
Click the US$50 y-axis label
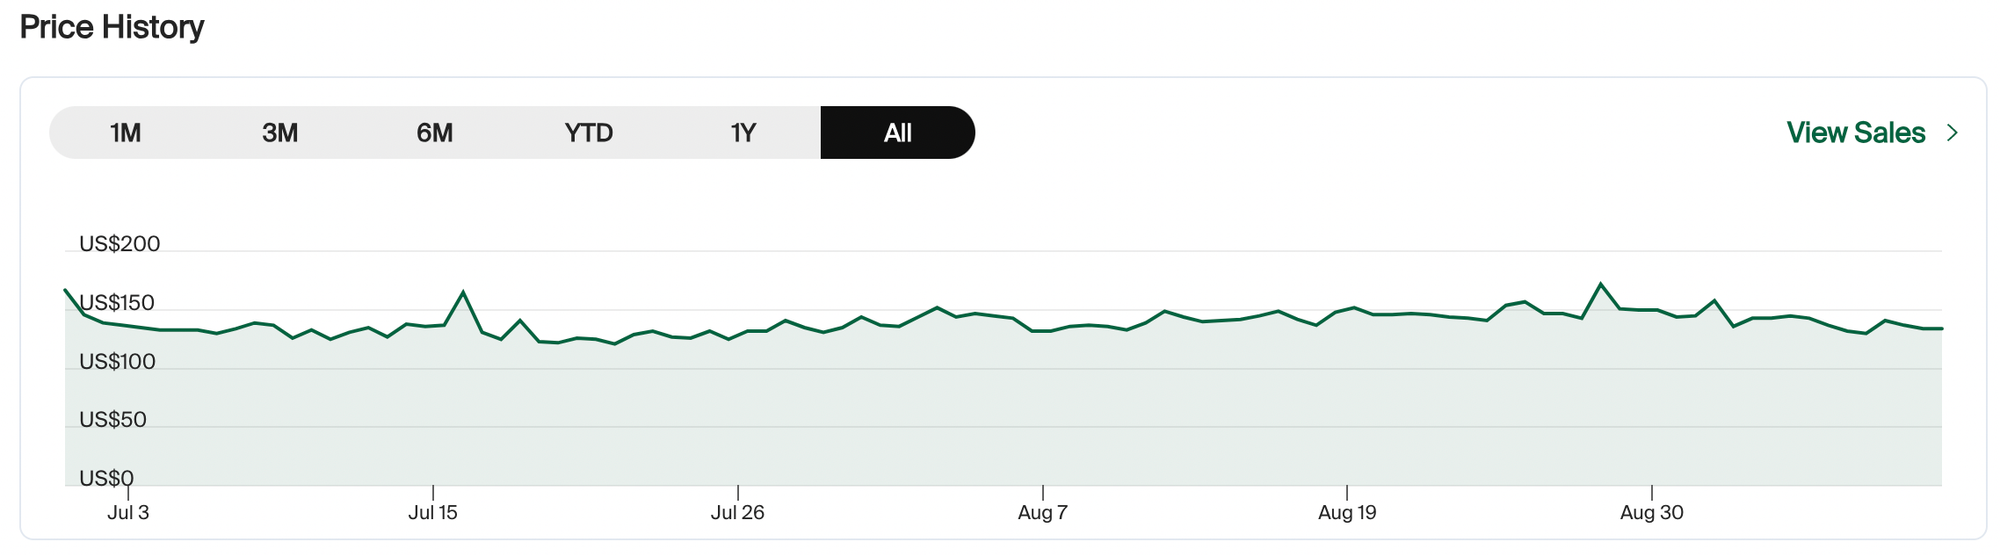click(x=112, y=420)
